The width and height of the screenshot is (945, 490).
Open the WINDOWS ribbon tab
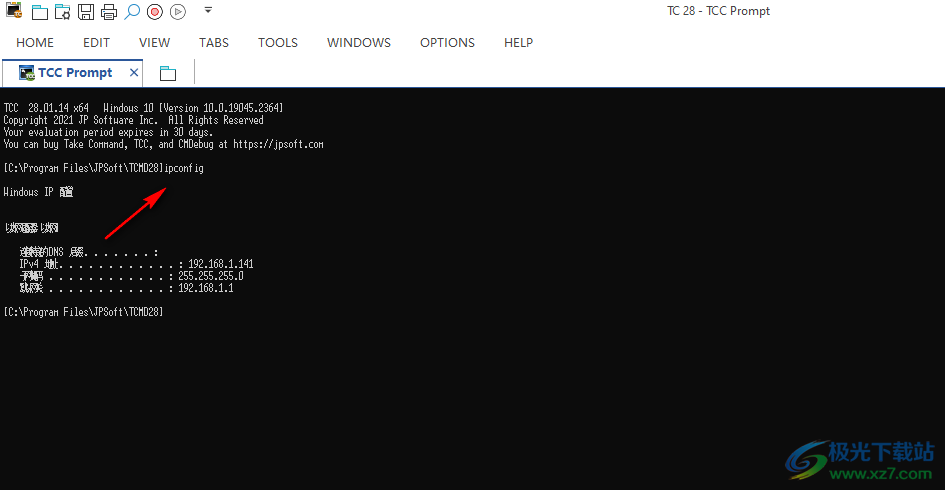359,43
